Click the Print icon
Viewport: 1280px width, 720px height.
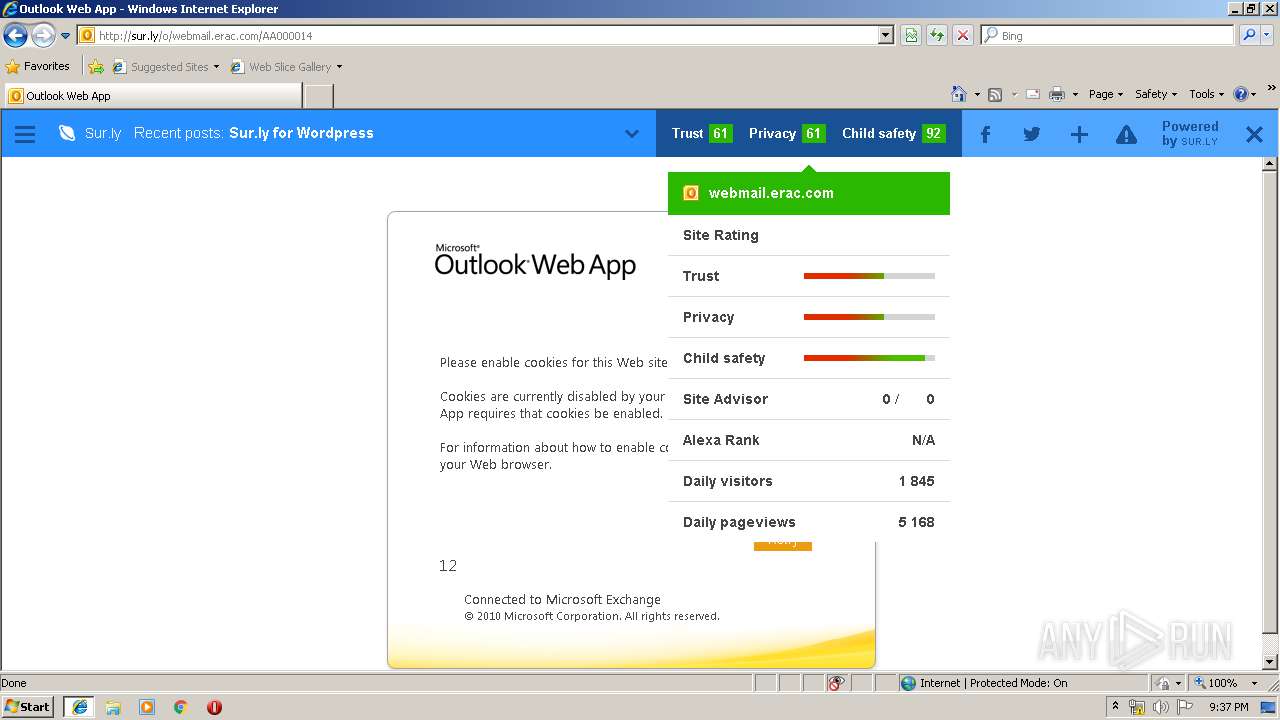pyautogui.click(x=1057, y=94)
